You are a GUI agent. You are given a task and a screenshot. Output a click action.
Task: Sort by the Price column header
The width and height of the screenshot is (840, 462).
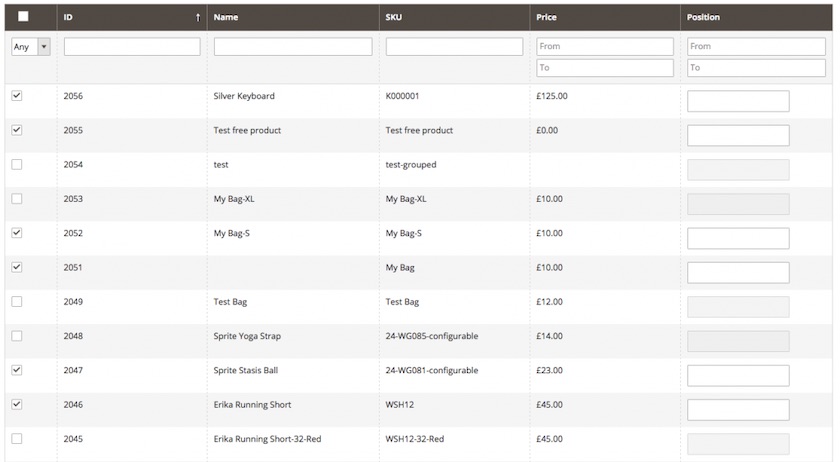point(546,17)
